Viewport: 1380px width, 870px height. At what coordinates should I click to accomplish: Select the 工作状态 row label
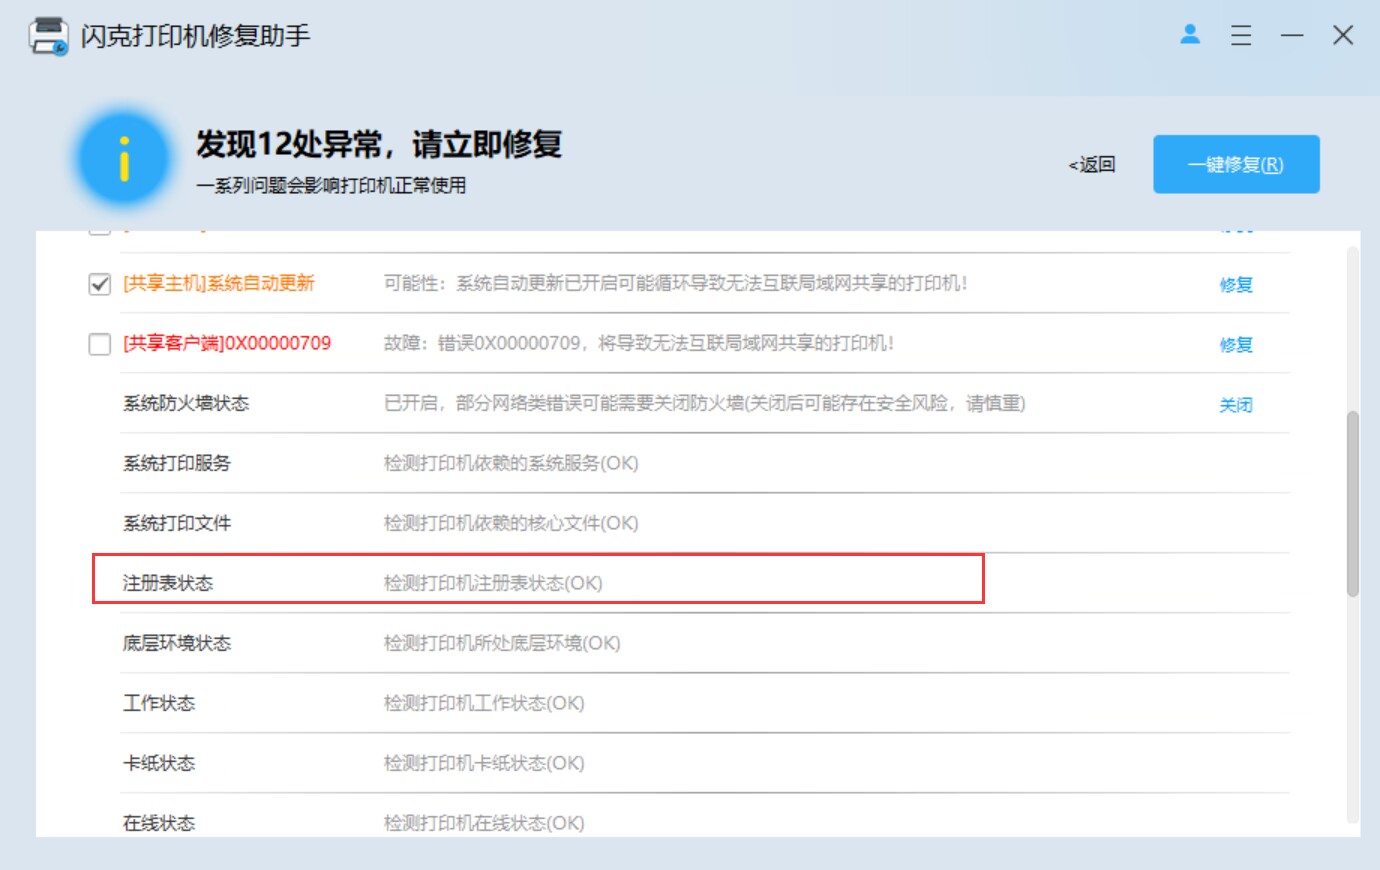pyautogui.click(x=159, y=703)
